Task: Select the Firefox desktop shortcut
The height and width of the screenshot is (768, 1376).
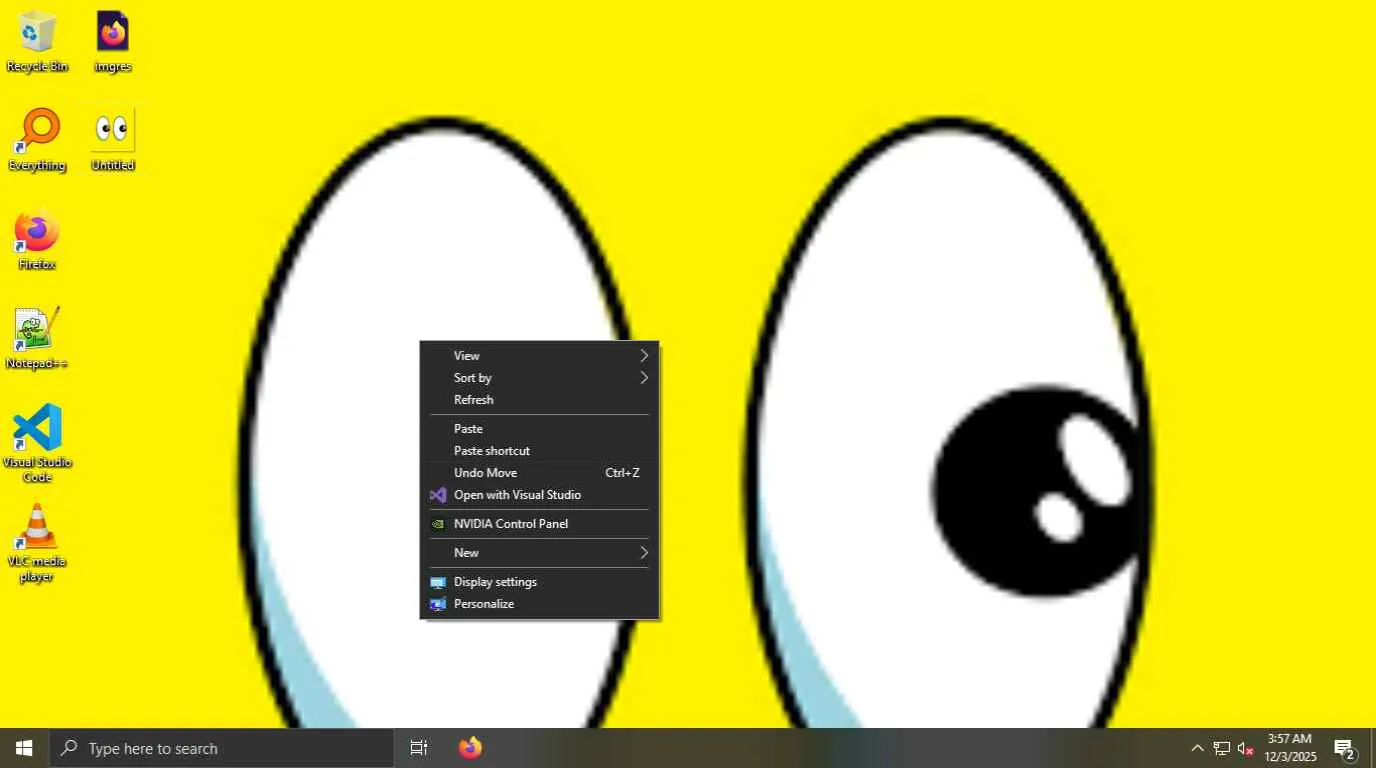Action: coord(38,240)
